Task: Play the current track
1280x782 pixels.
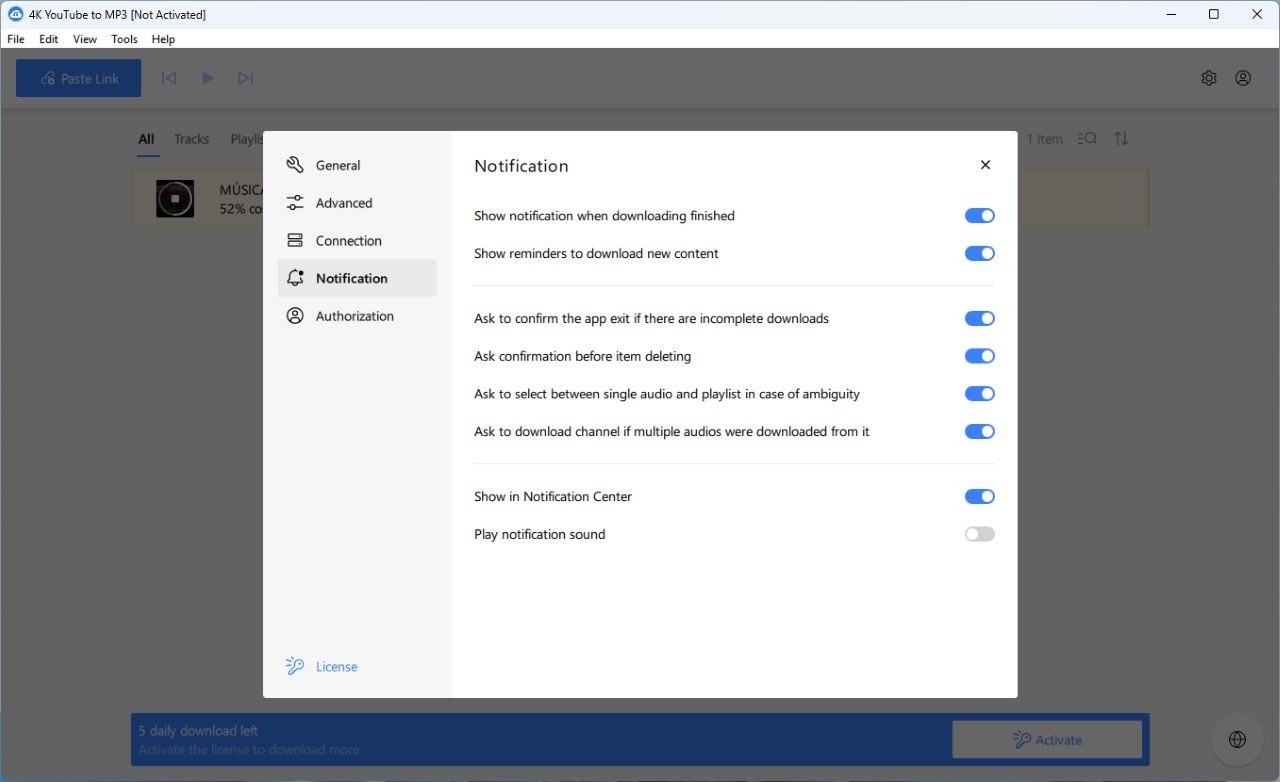Action: click(x=207, y=78)
